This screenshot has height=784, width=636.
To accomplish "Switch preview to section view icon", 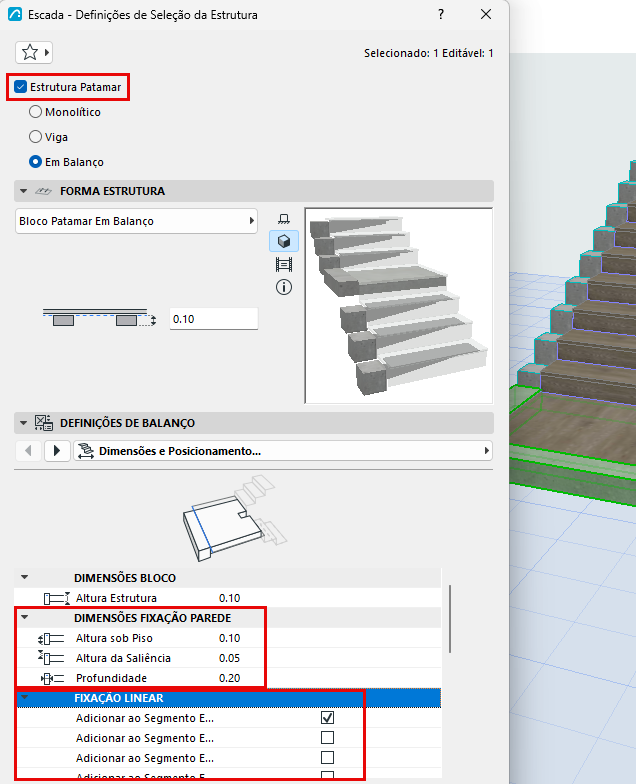I will click(284, 264).
